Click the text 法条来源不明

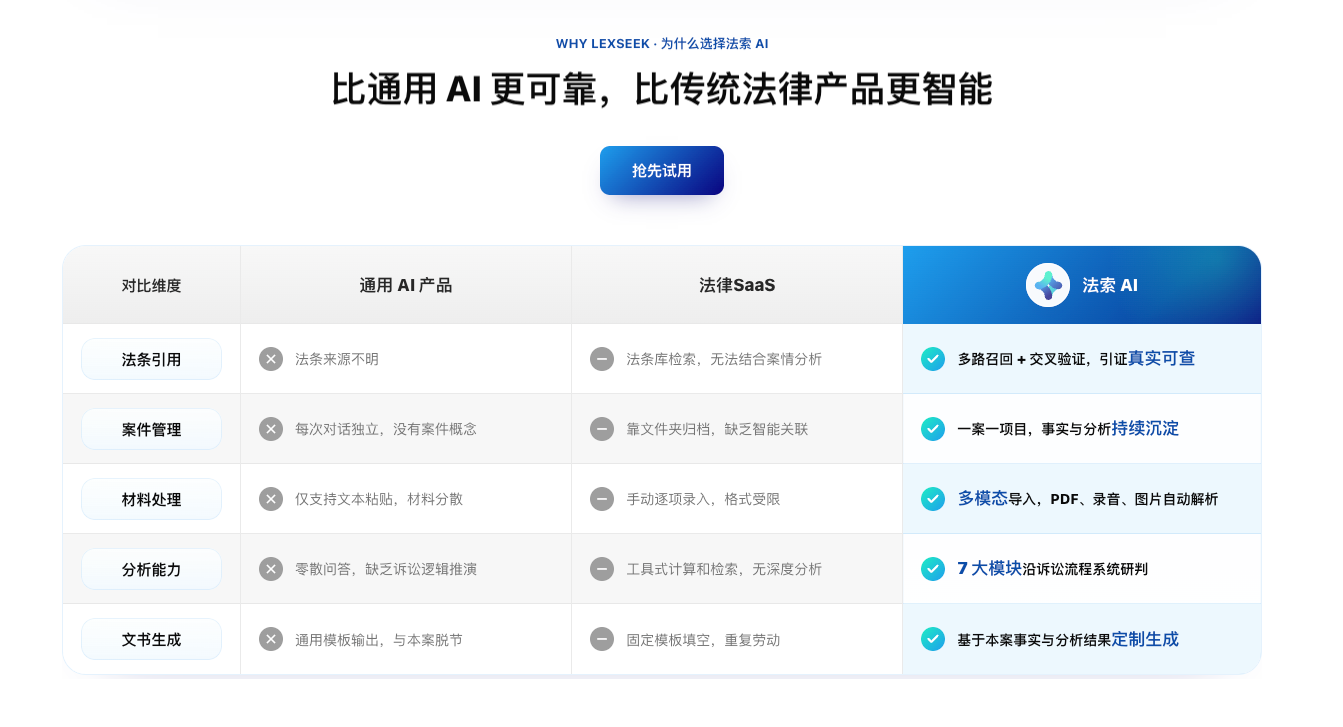(x=337, y=359)
